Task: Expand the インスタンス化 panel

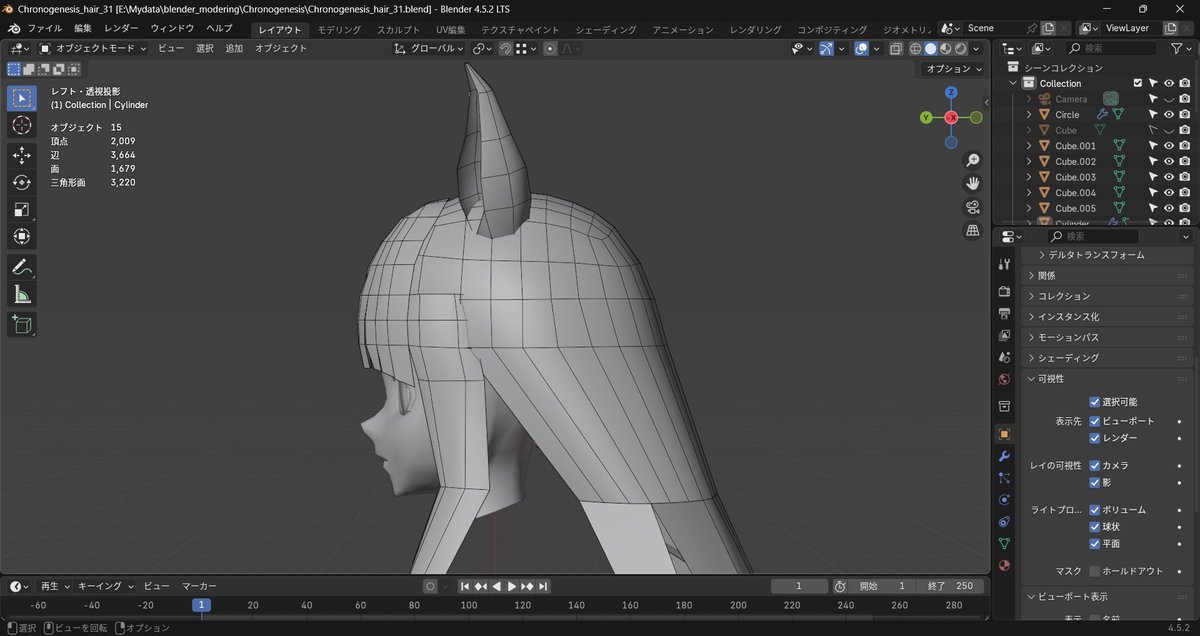Action: pyautogui.click(x=1108, y=316)
